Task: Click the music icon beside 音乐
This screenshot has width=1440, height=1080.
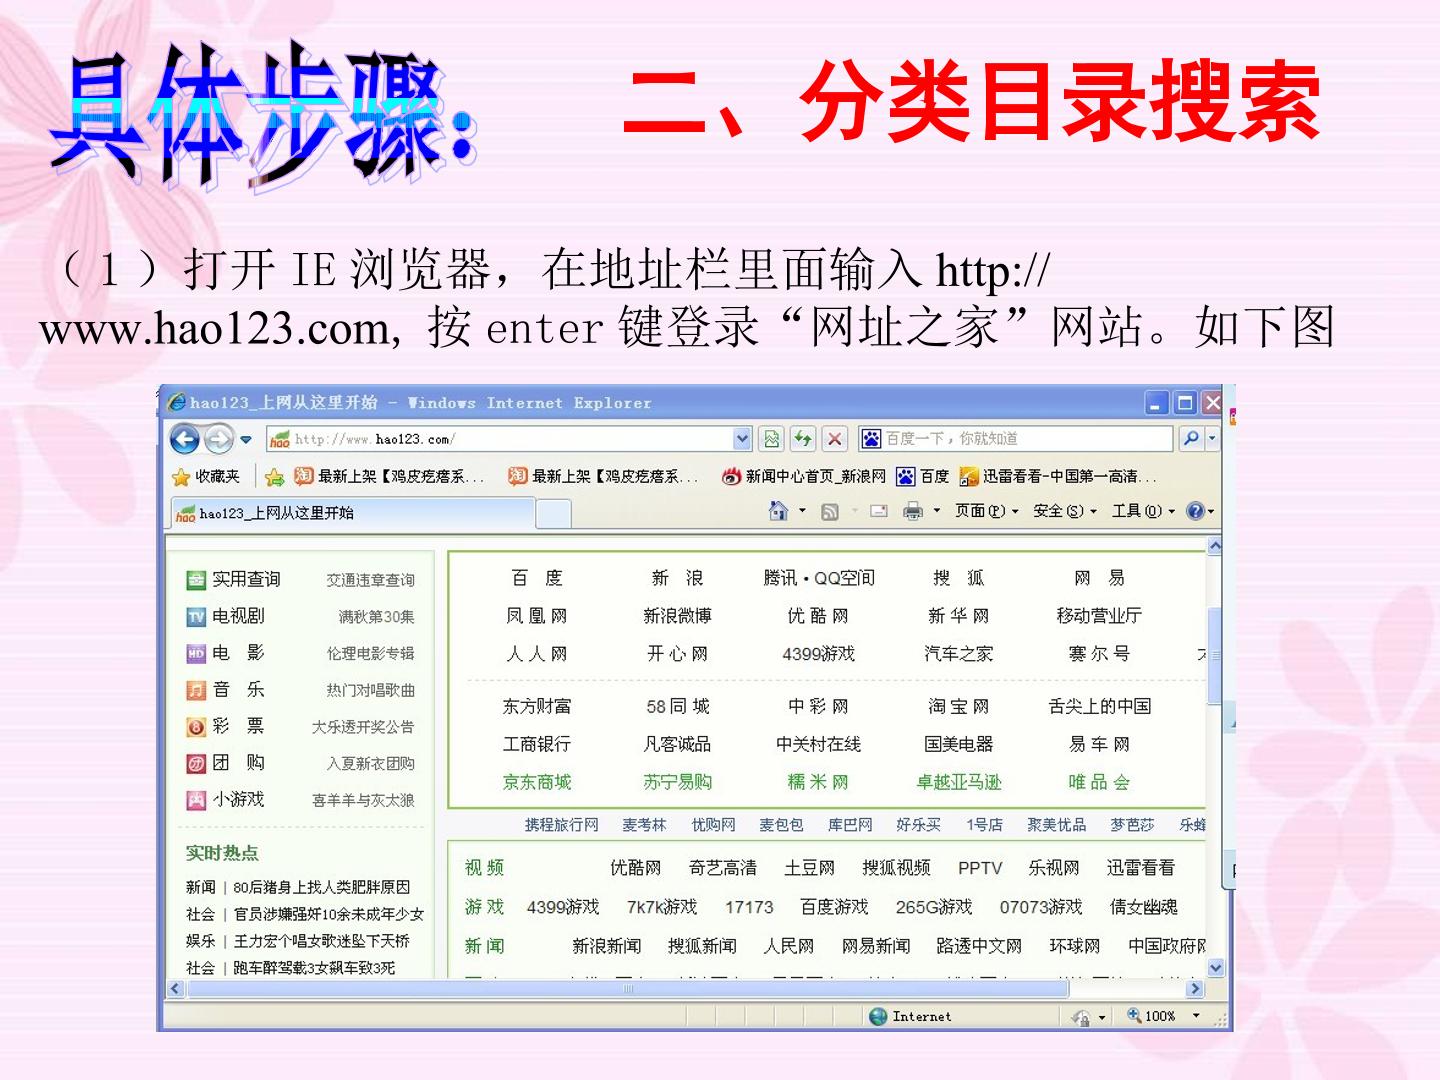Action: (196, 690)
